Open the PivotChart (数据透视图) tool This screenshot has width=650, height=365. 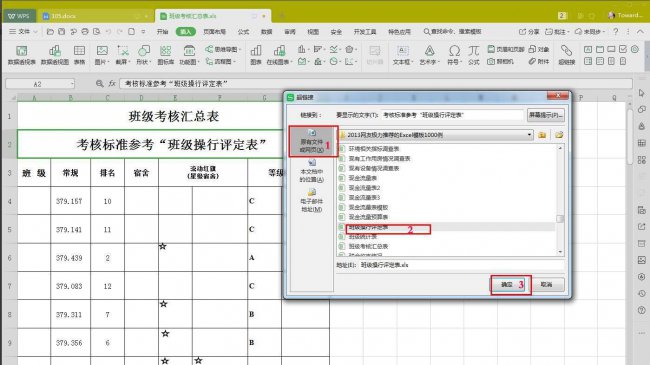55,55
